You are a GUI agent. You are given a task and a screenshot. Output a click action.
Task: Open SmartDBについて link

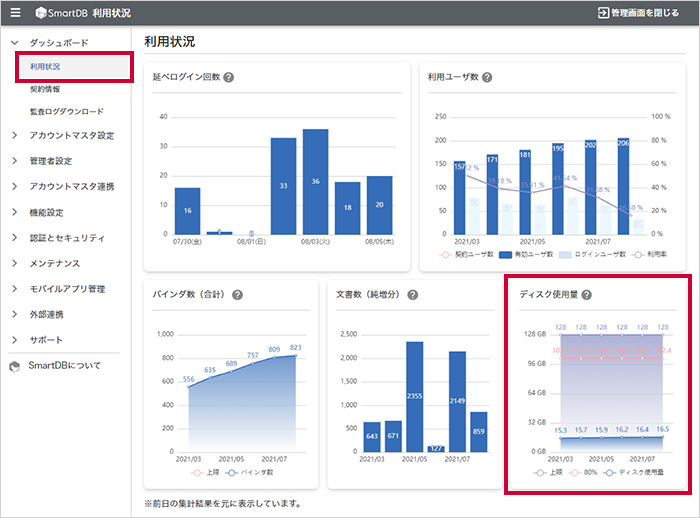(x=65, y=365)
